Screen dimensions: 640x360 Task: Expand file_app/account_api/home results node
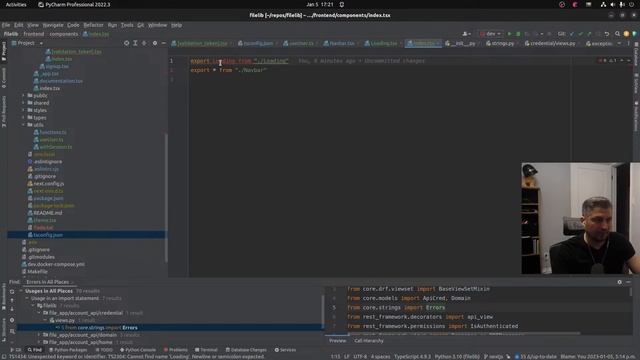pos(39,342)
